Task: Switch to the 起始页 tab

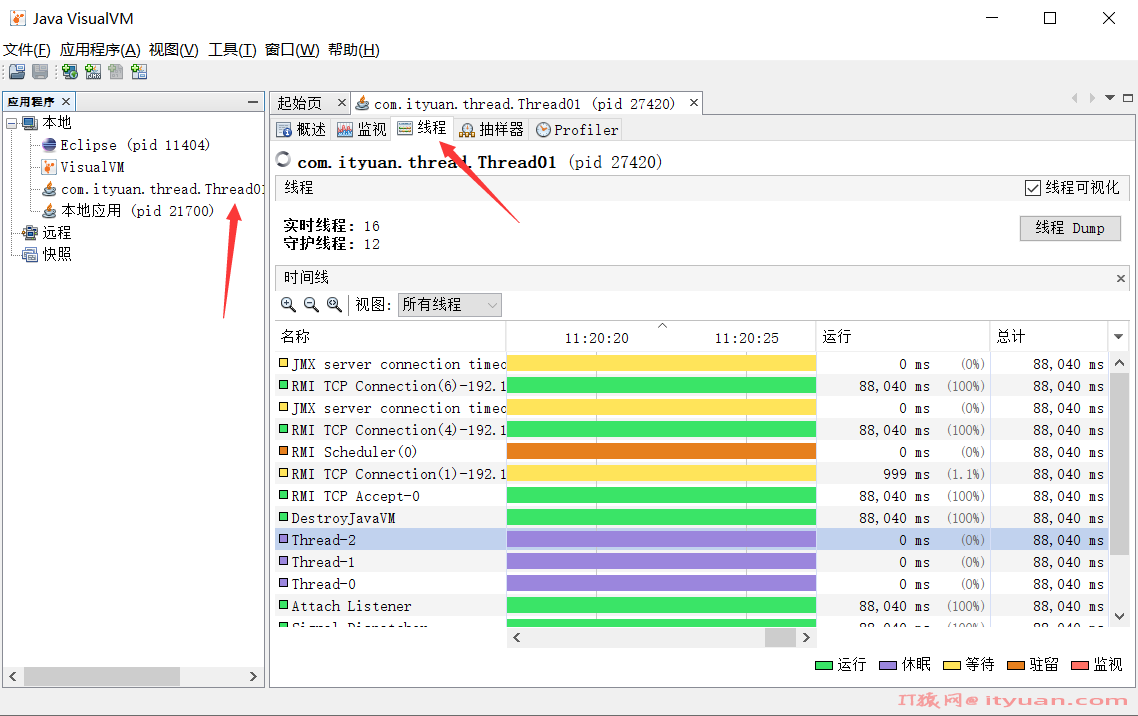Action: (x=299, y=104)
